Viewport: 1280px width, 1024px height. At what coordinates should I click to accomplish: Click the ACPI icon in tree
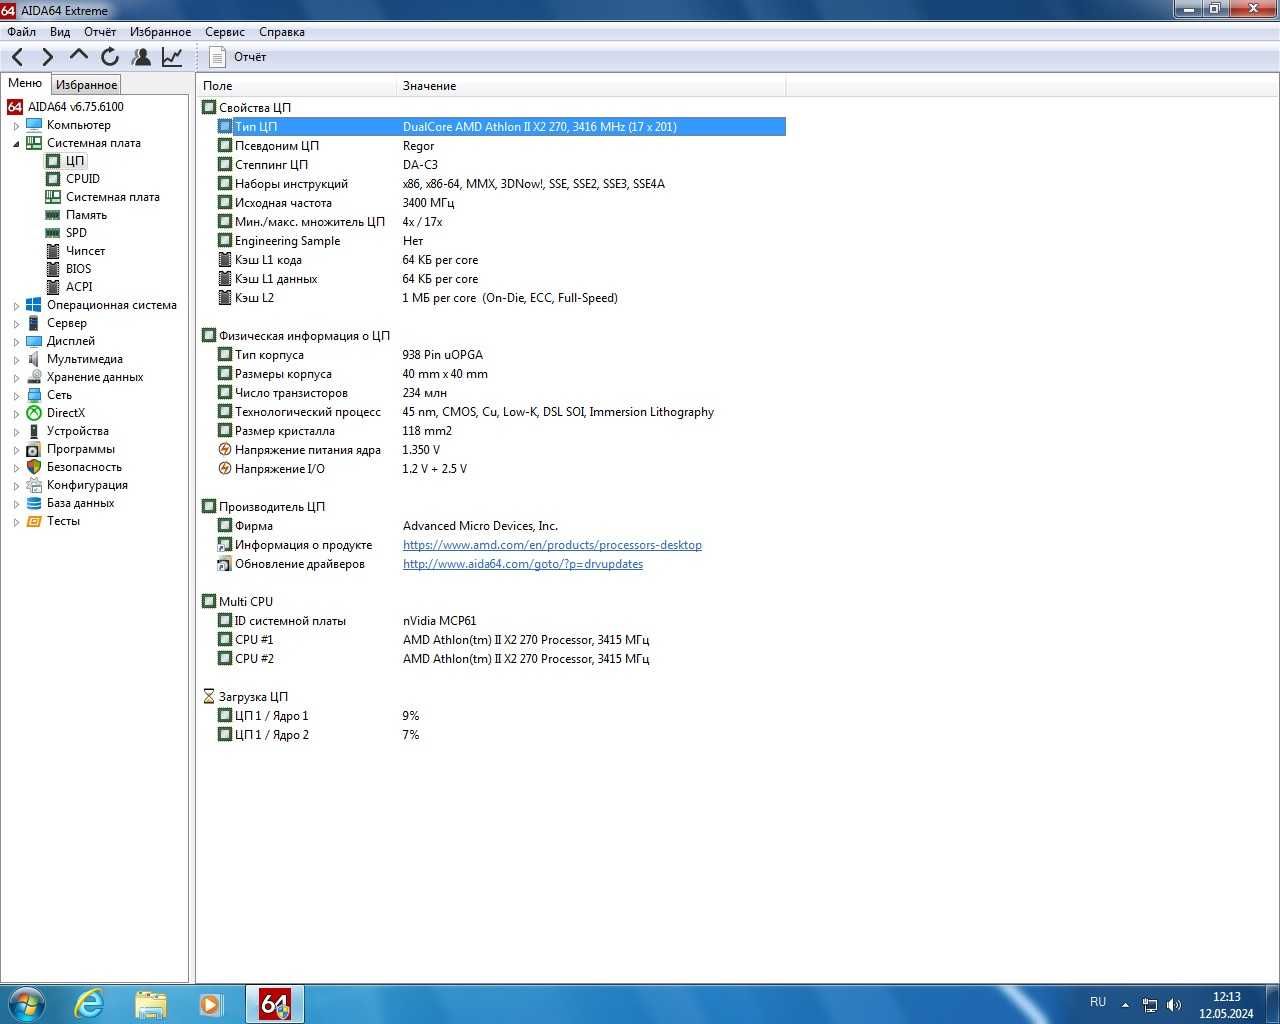(x=53, y=287)
